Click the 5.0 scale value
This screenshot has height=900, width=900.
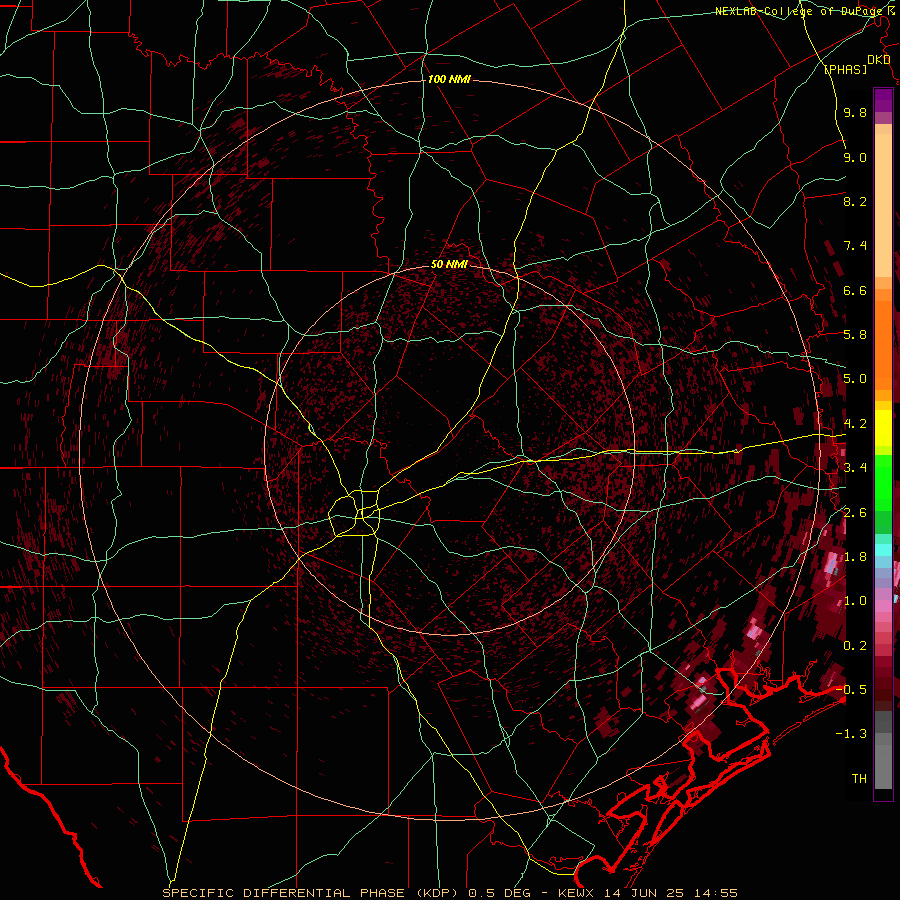click(x=855, y=379)
